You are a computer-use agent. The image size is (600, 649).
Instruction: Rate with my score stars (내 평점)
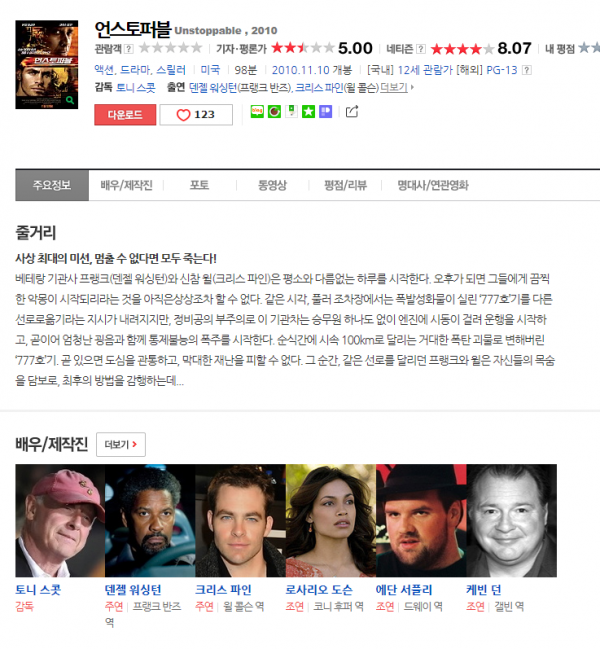pyautogui.click(x=589, y=48)
